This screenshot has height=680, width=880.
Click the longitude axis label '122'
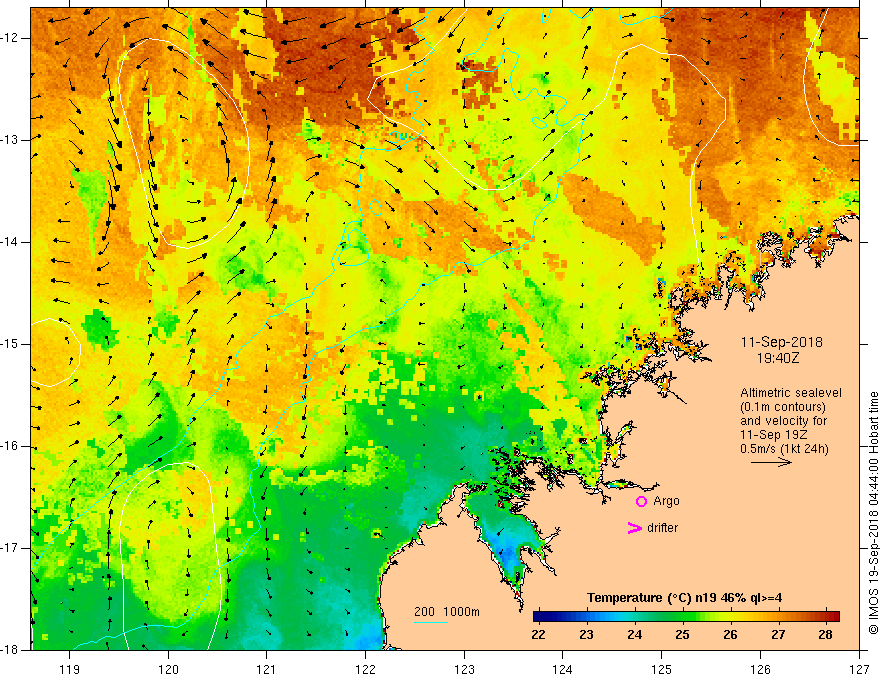click(365, 669)
